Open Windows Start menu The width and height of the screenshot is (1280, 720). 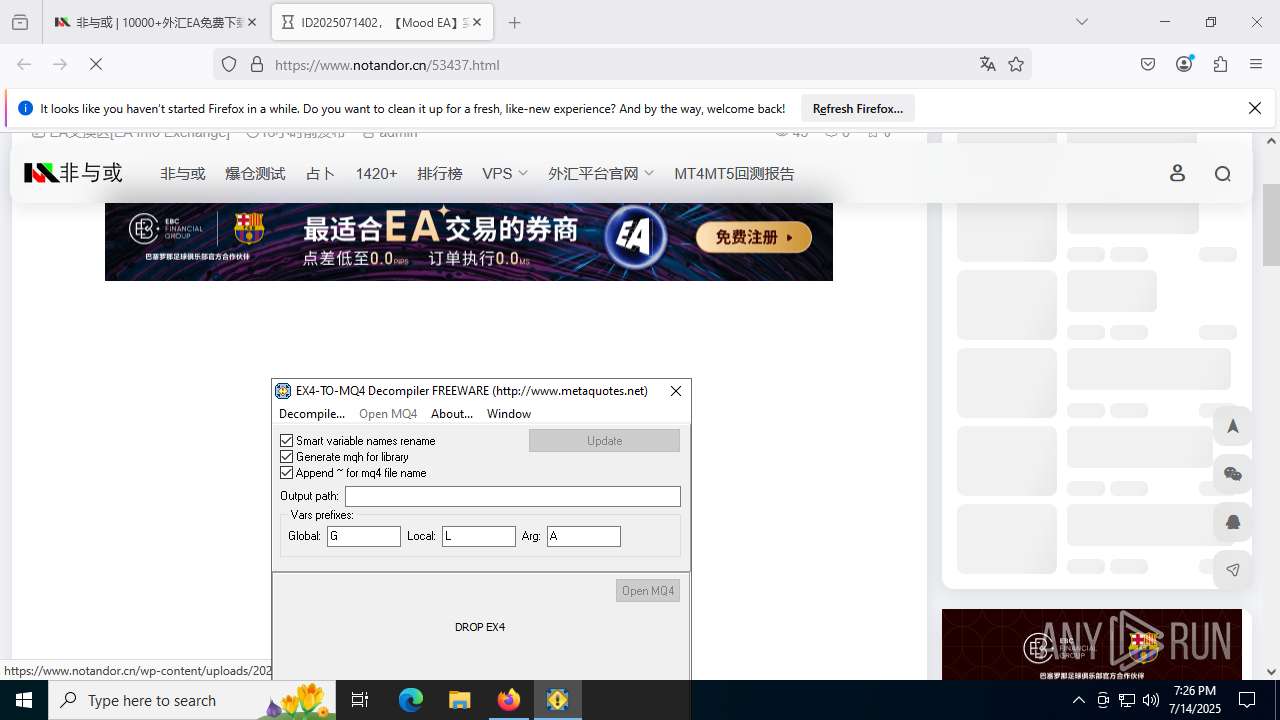point(24,700)
